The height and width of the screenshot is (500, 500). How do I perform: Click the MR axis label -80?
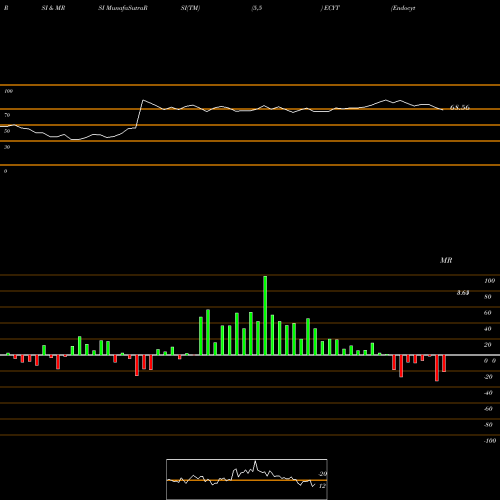(488, 425)
